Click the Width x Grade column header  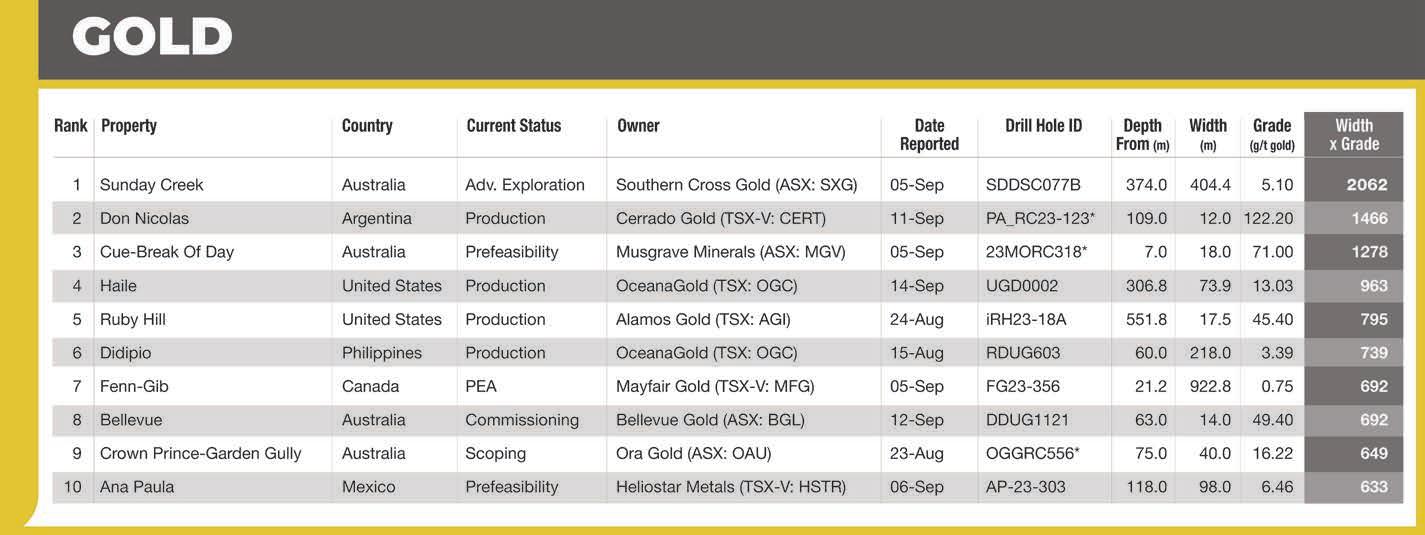[1354, 135]
